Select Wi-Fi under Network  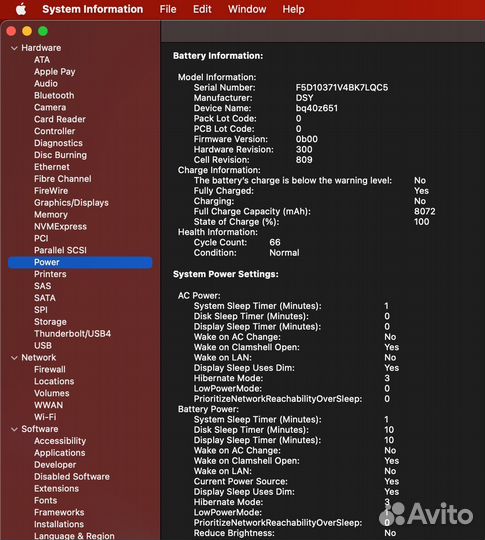tap(45, 417)
